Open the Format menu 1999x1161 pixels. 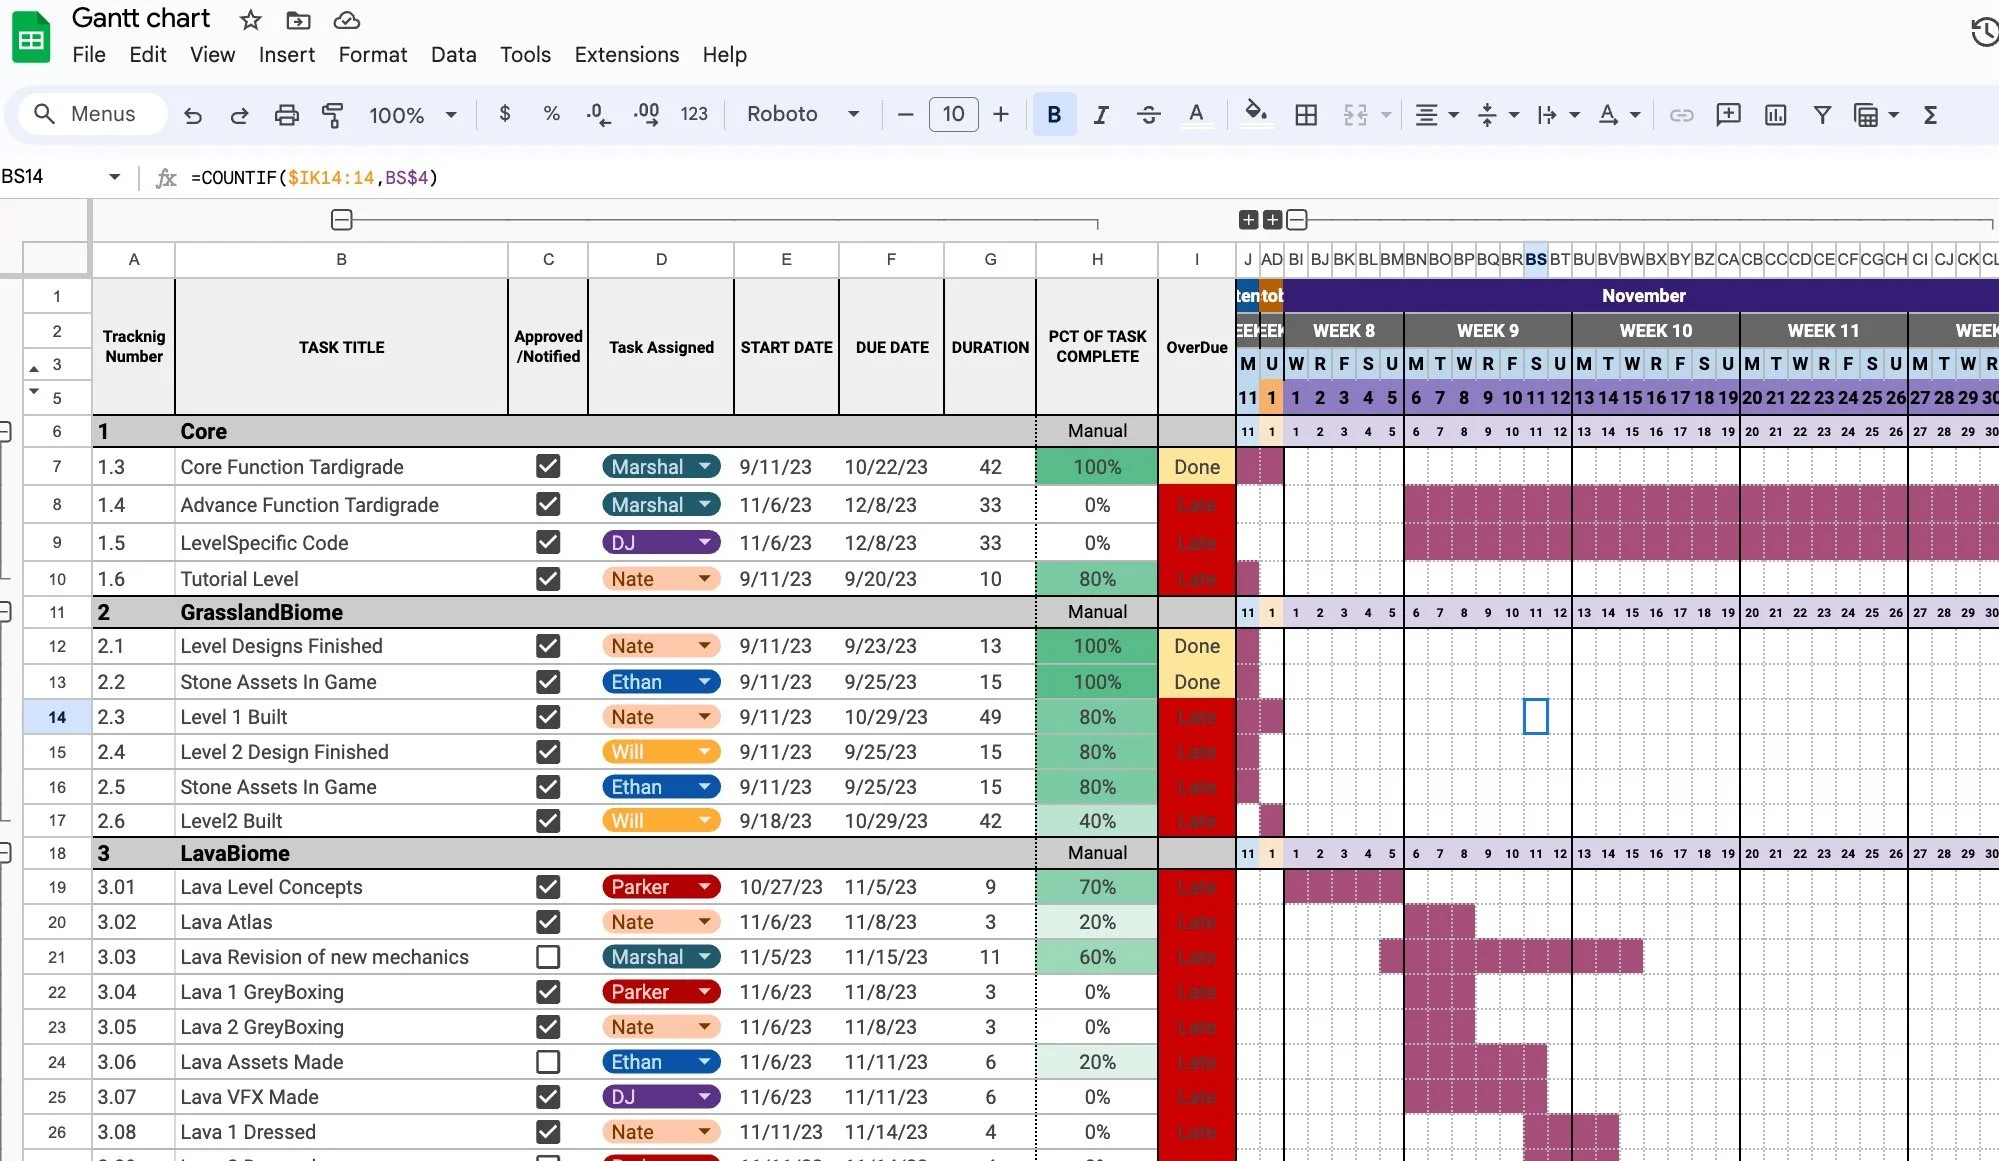(372, 55)
